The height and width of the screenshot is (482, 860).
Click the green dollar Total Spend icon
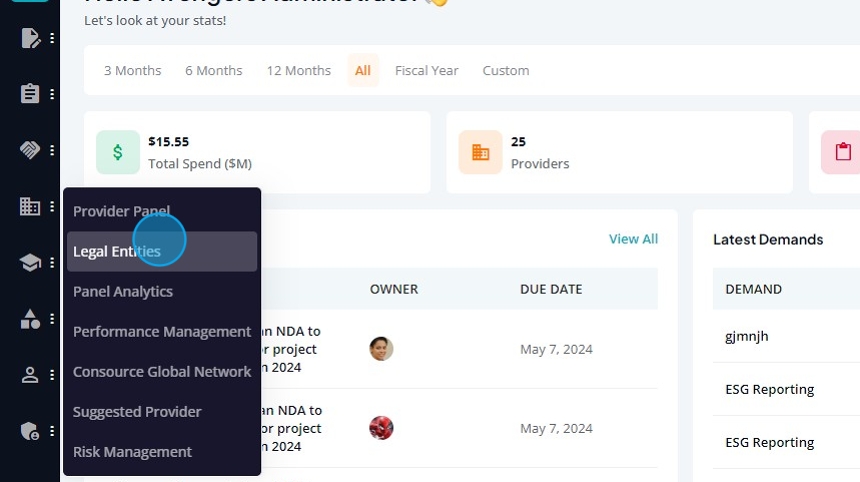point(118,152)
